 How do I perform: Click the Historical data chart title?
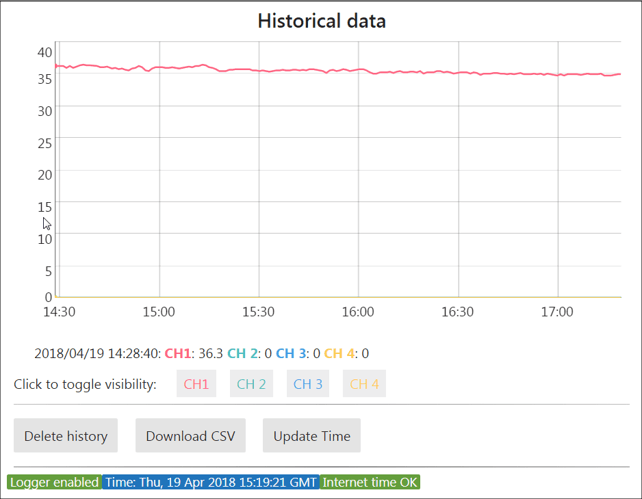click(x=321, y=20)
